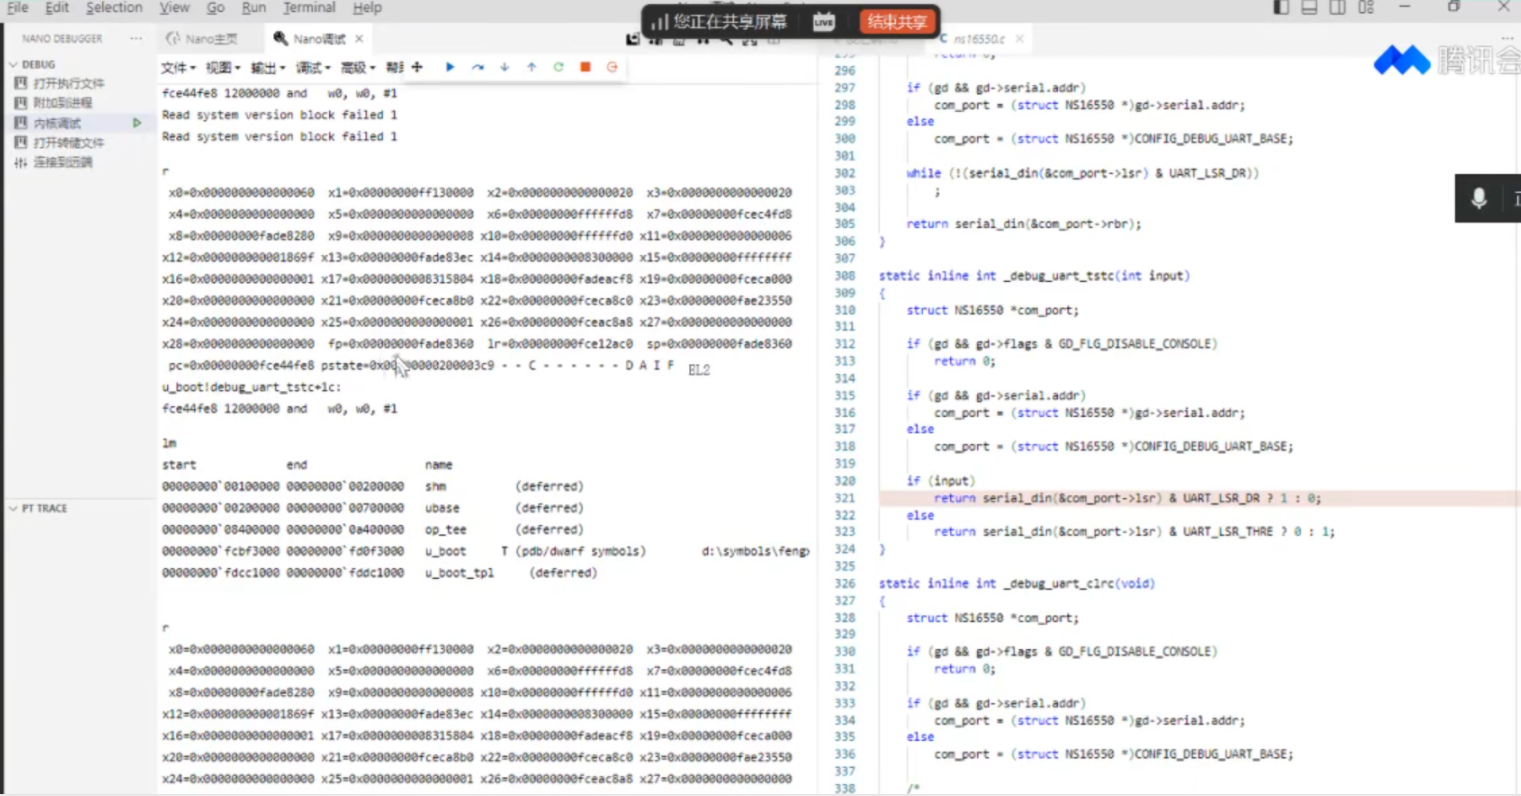
Task: Click the red disconnect circular icon
Action: [612, 67]
